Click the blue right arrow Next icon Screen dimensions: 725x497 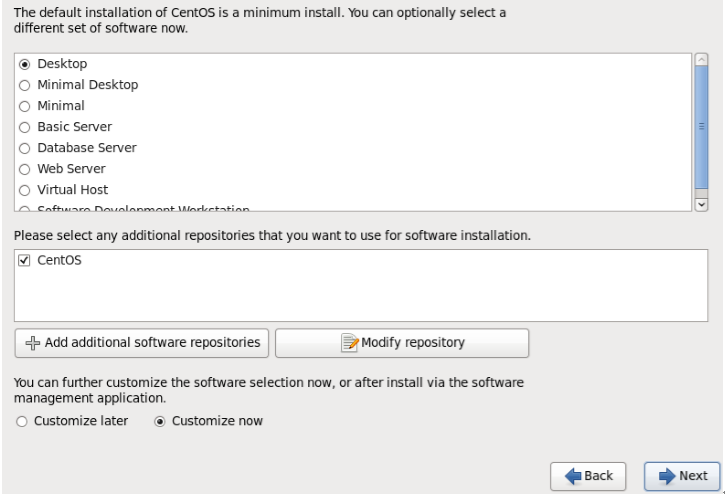tap(667, 476)
